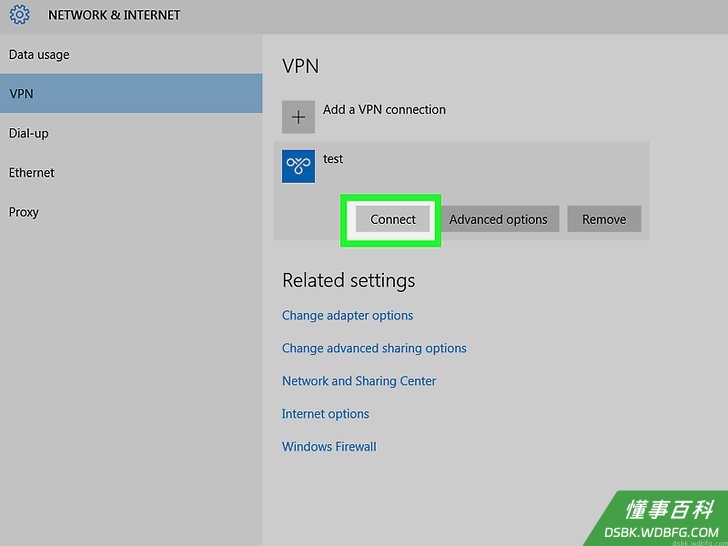This screenshot has width=728, height=546.
Task: Click the Add a VPN connection label
Action: click(384, 110)
